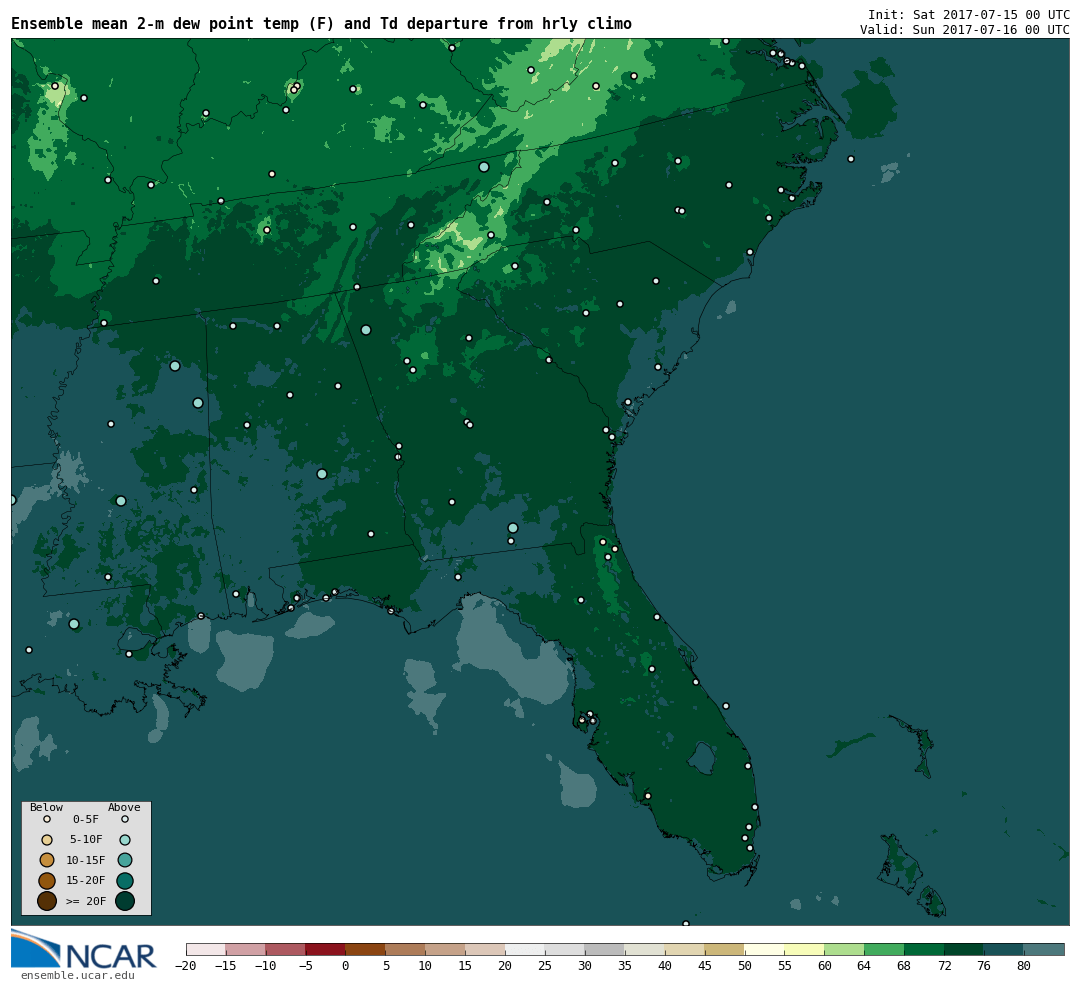Click the Below 15-20F dark brown legend circle
1080x988 pixels.
pyautogui.click(x=47, y=881)
